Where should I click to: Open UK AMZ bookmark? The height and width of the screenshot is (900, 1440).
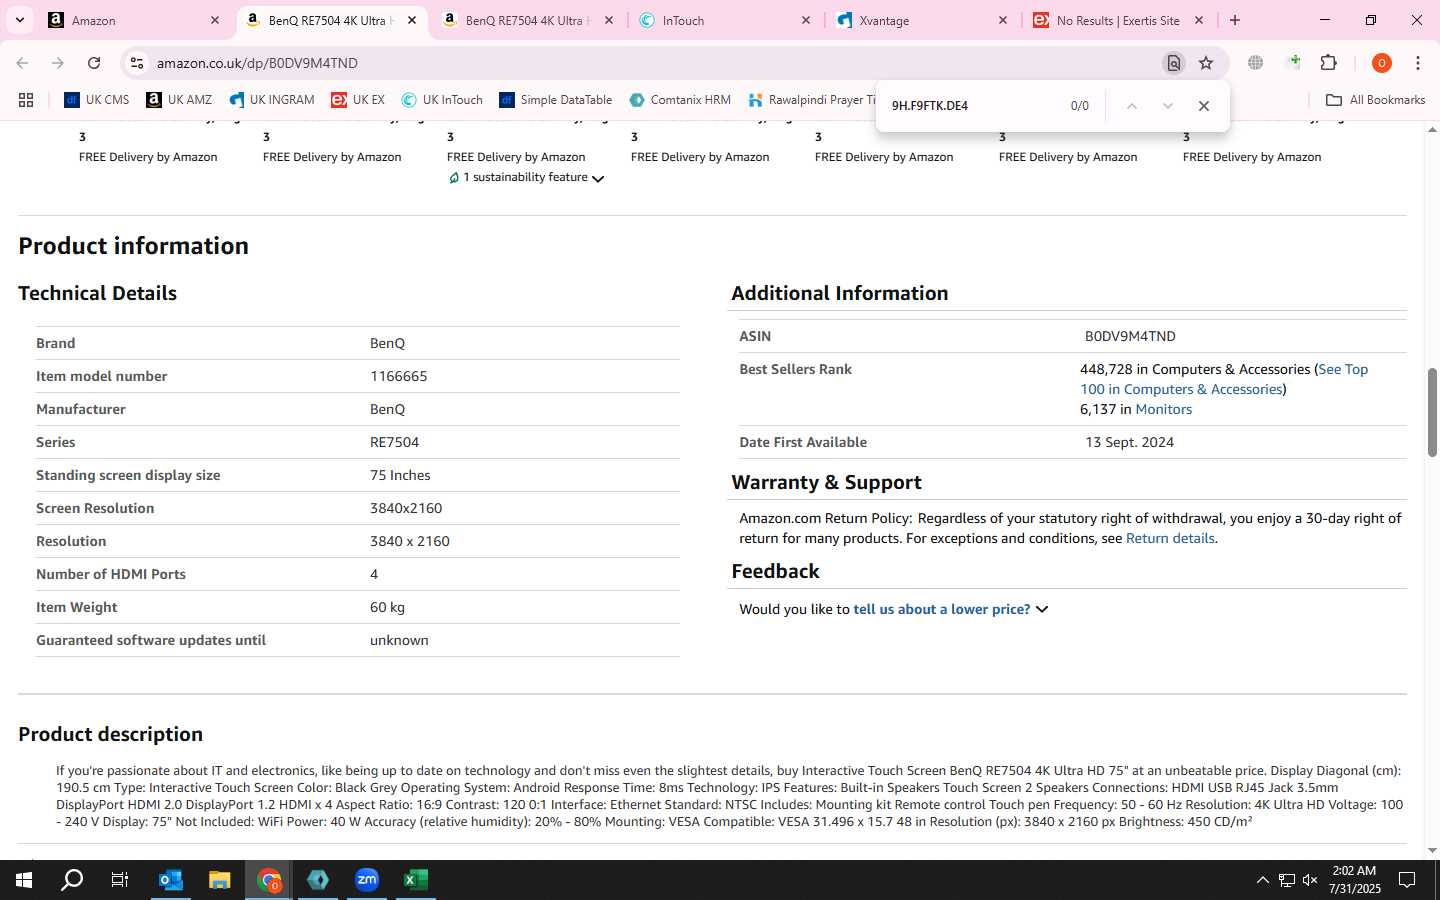(179, 100)
